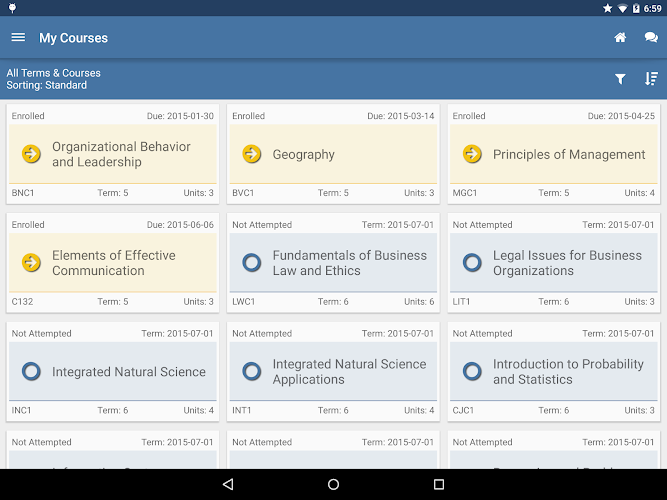The image size is (667, 500).
Task: Open Introduction to Probability and Statistics
Action: 568,372
